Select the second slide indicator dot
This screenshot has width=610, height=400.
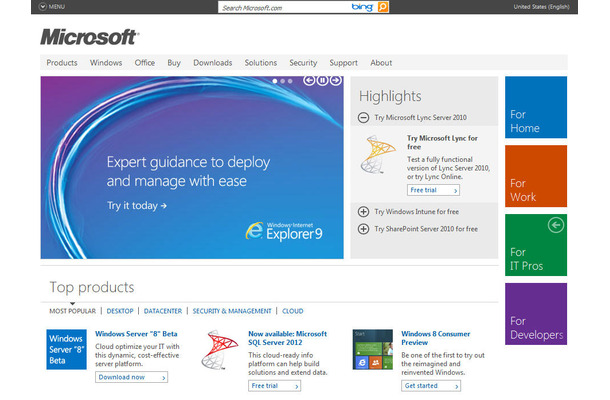(x=282, y=81)
